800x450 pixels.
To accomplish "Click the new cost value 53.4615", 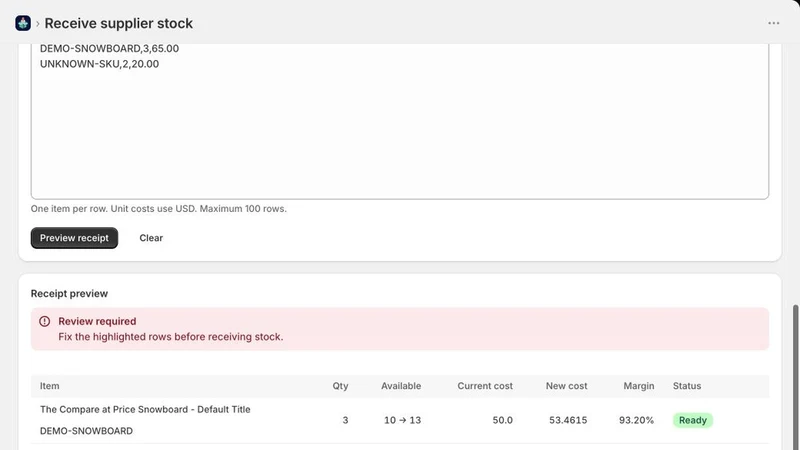I will 568,420.
